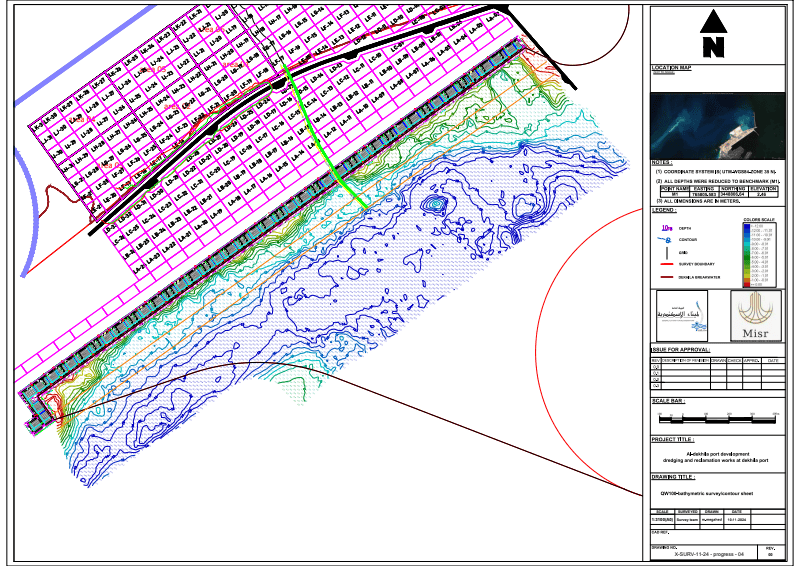The width and height of the screenshot is (800, 566).
Task: Select the ISSUE FOR APPROVAL heading
Action: point(680,350)
